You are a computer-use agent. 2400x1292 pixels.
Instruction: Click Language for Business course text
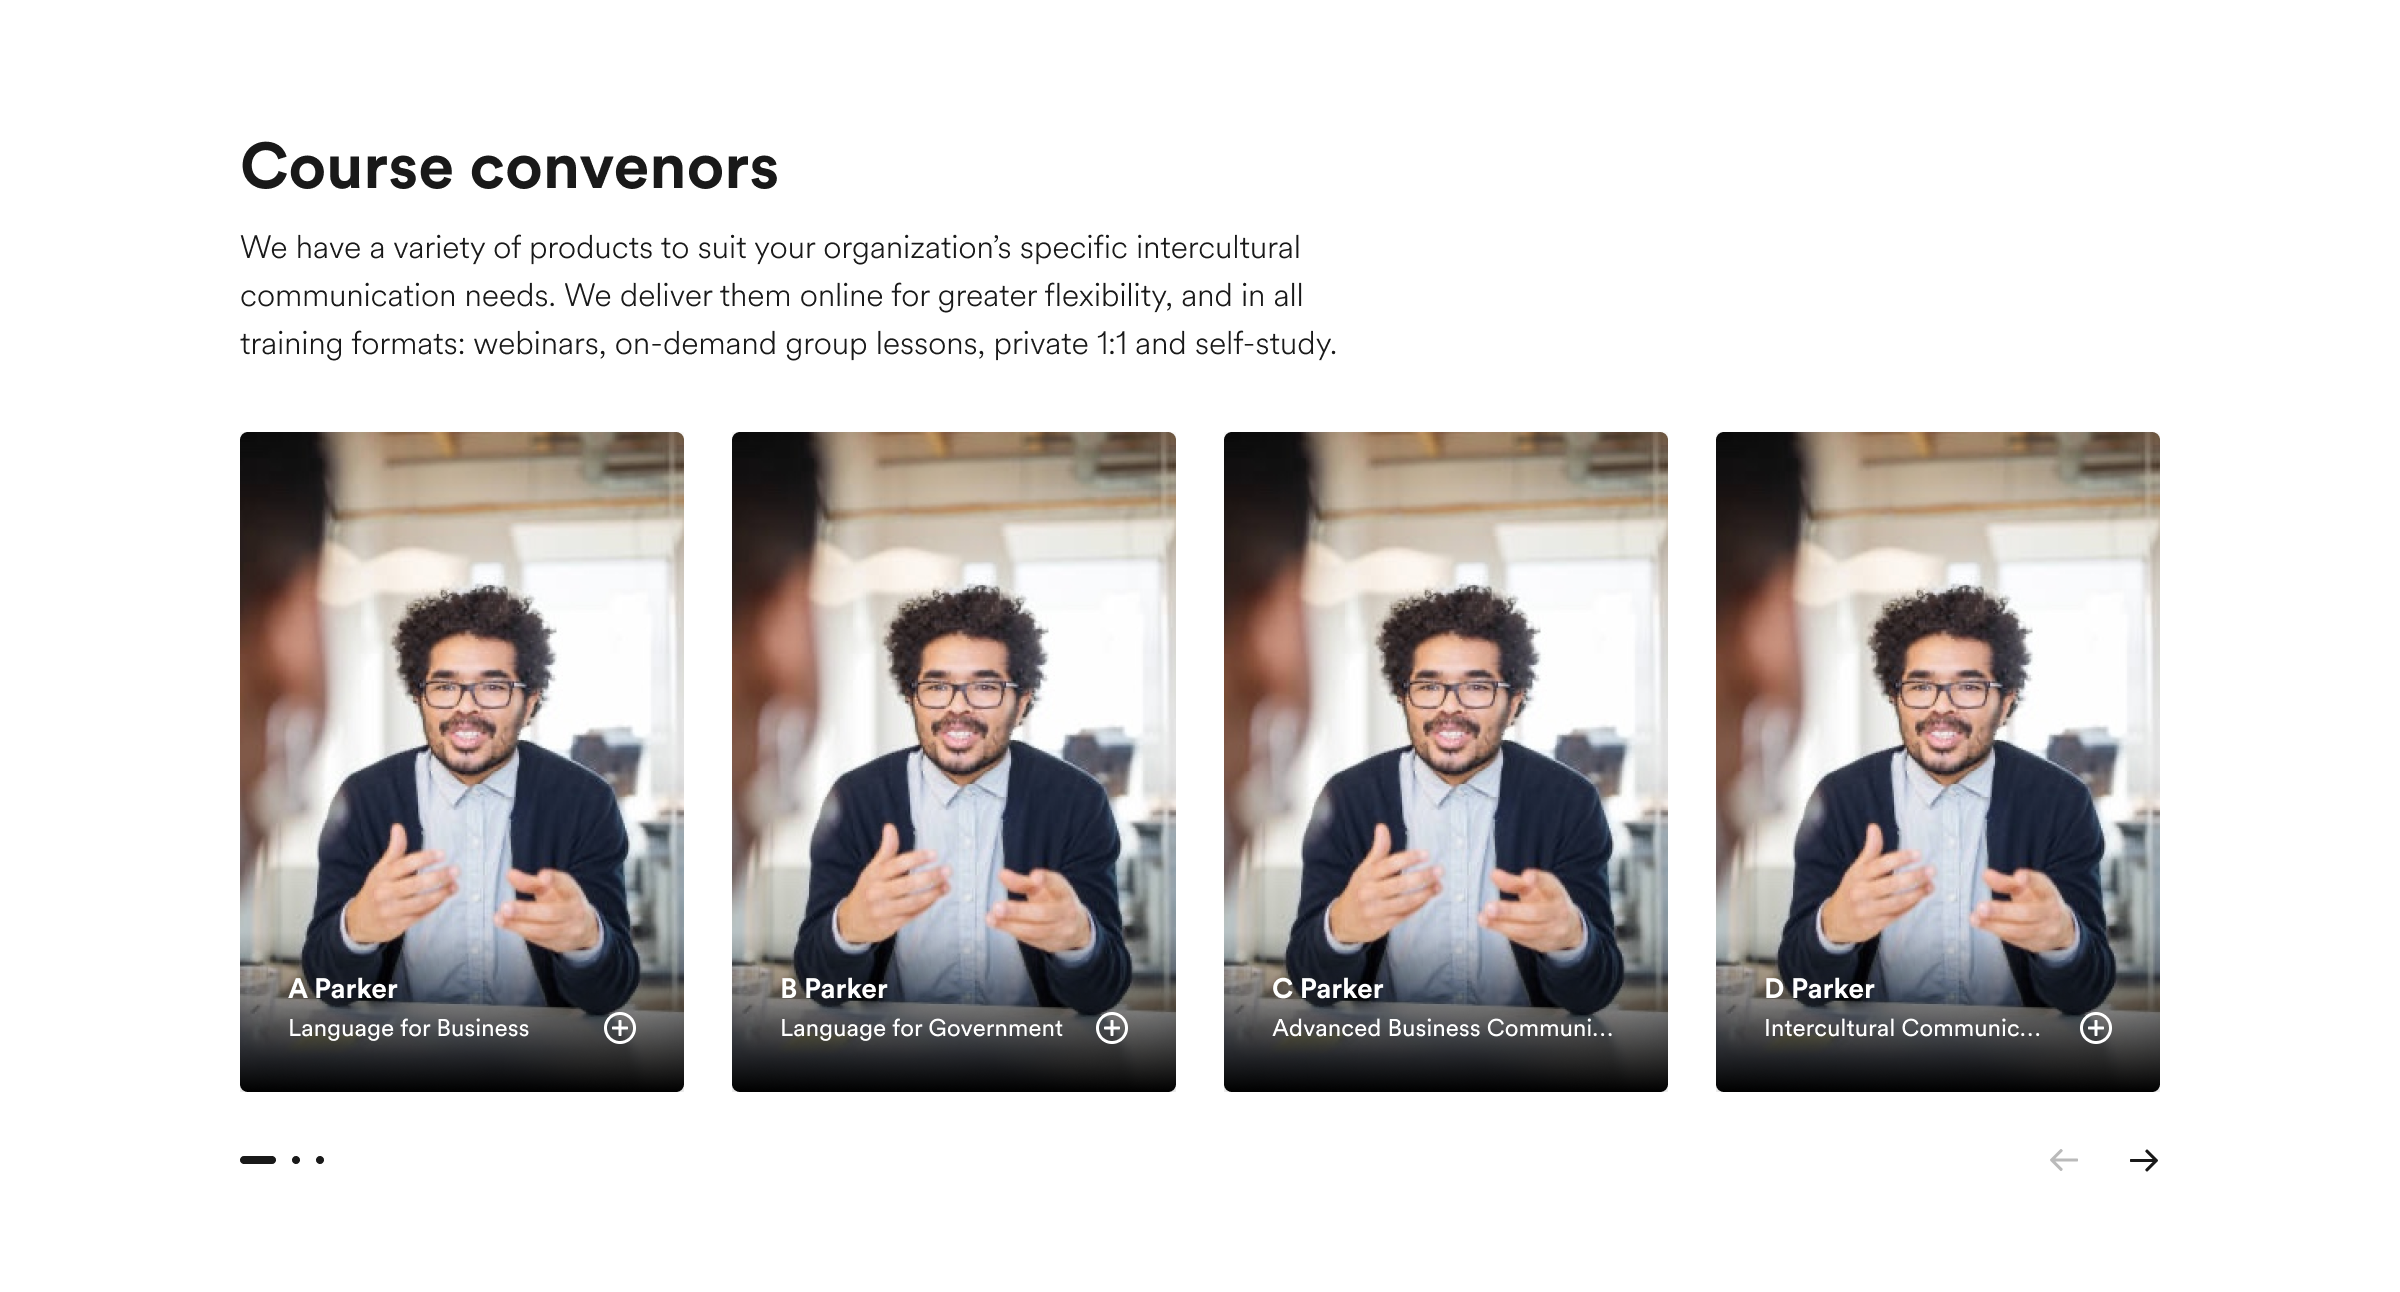pyautogui.click(x=408, y=1028)
